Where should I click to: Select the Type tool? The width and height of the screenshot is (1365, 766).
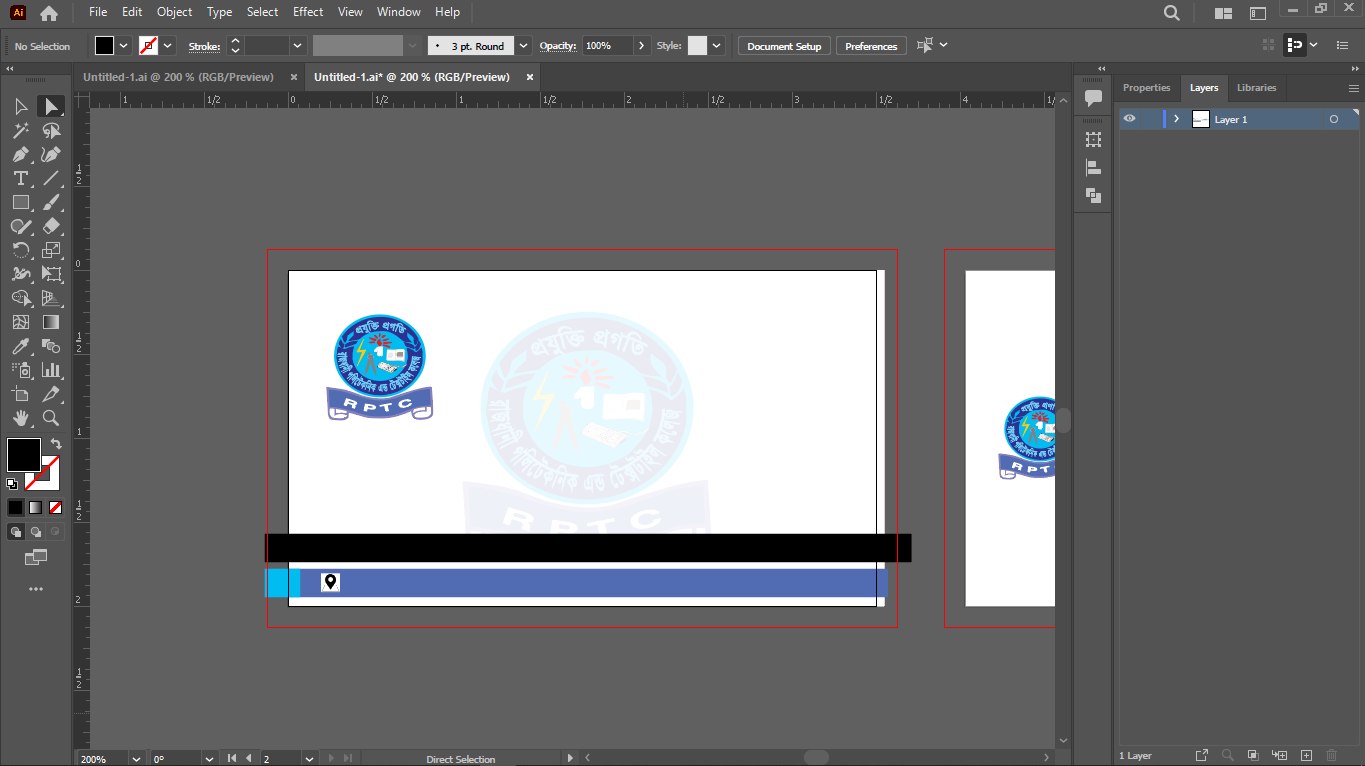(20, 178)
